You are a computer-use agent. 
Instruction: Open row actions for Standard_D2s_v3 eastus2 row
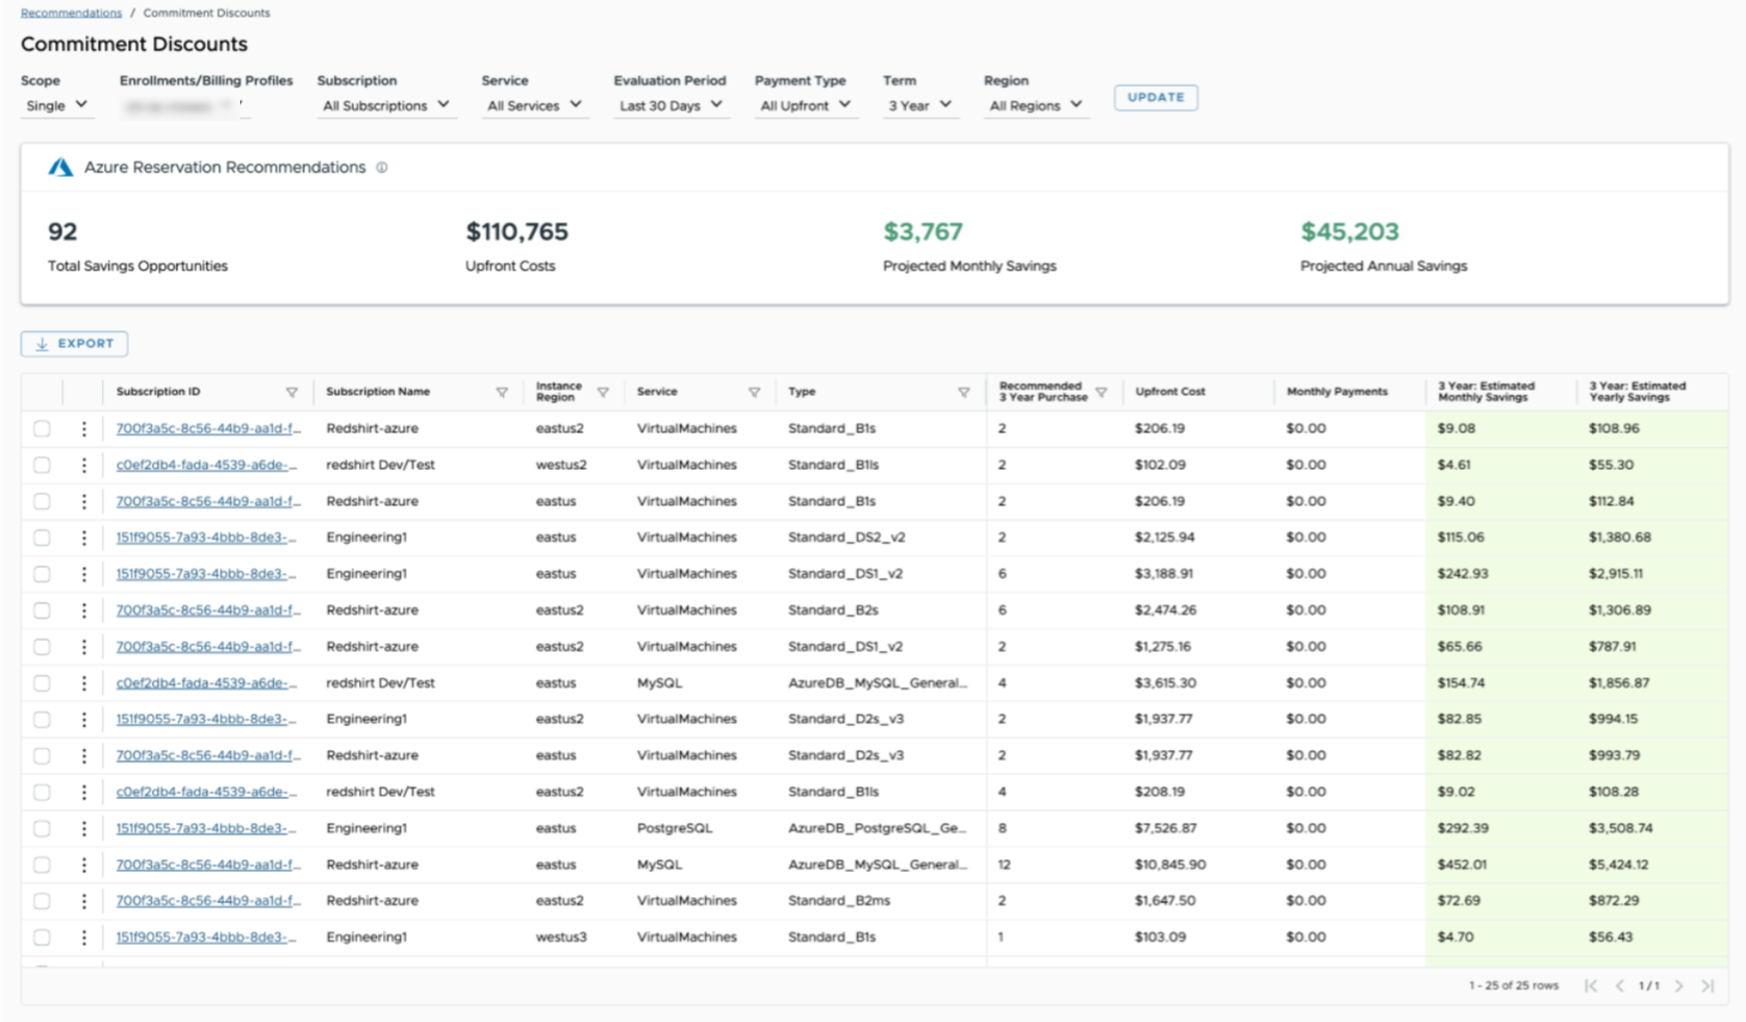pyautogui.click(x=84, y=719)
